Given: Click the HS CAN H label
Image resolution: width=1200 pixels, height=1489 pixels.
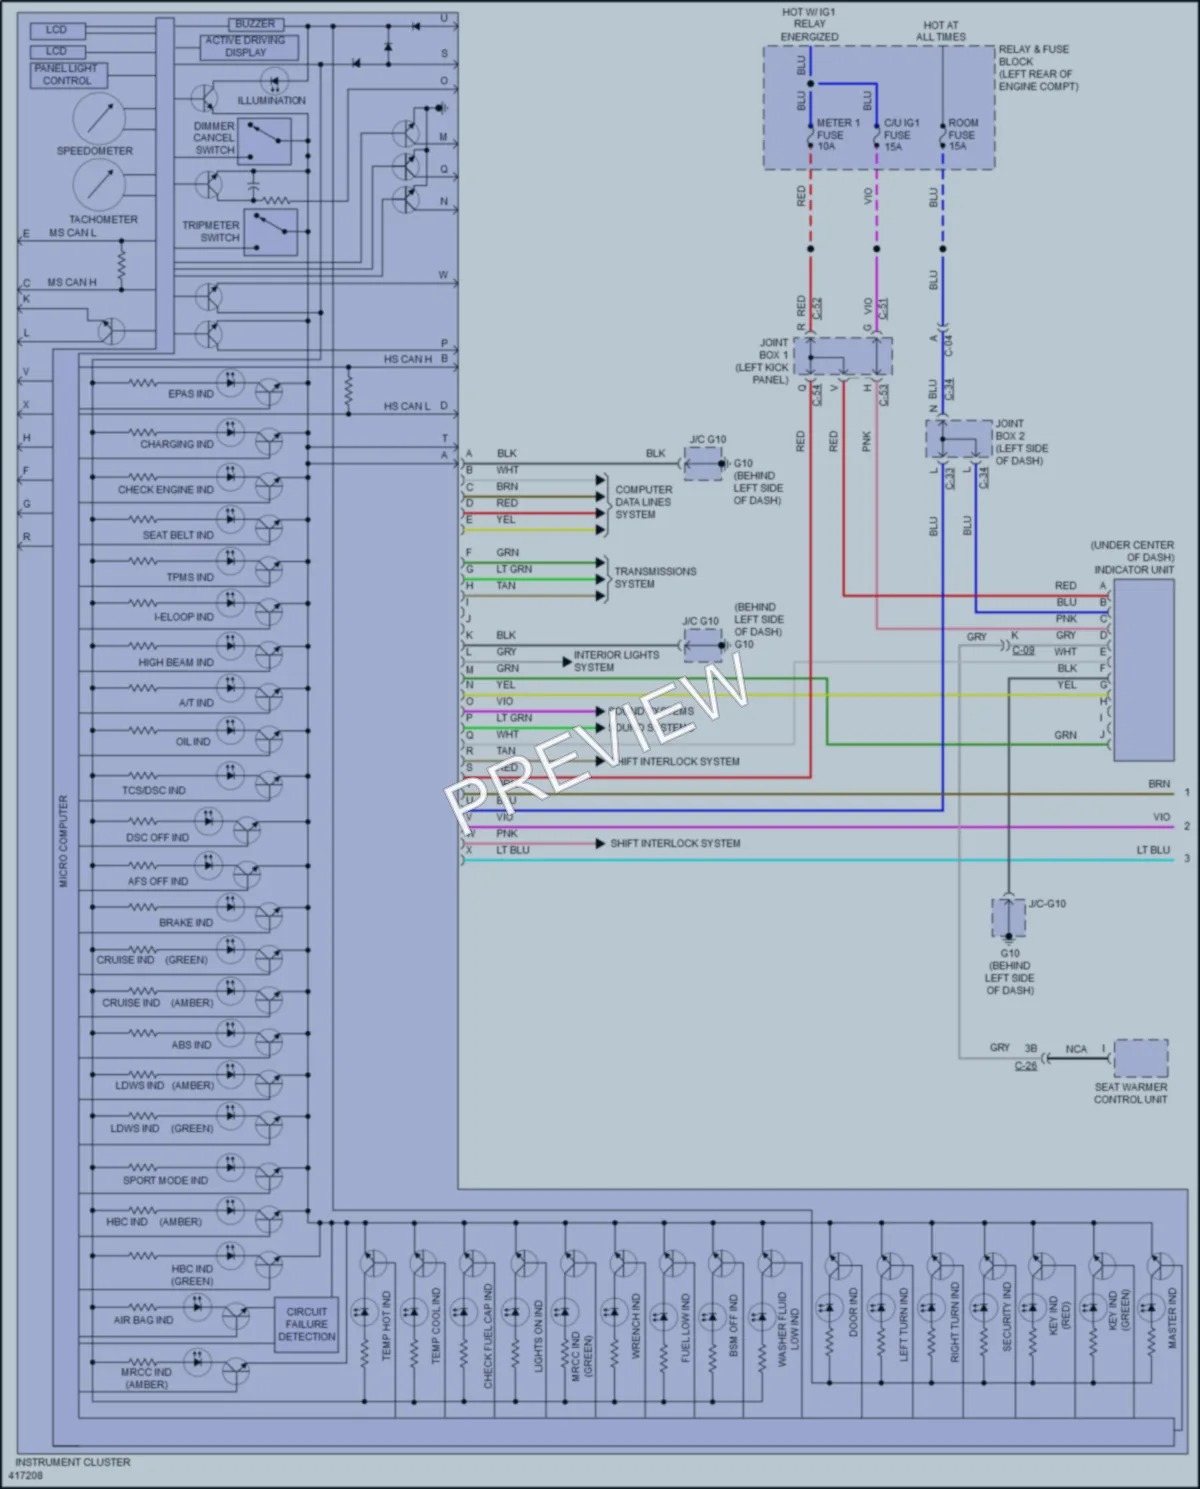Looking at the screenshot, I should point(409,359).
